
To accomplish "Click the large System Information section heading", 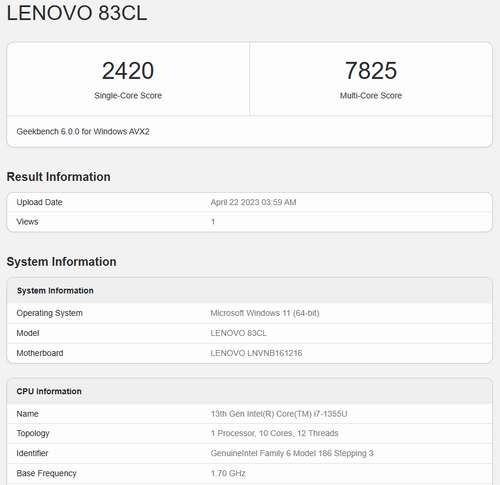I will click(61, 262).
